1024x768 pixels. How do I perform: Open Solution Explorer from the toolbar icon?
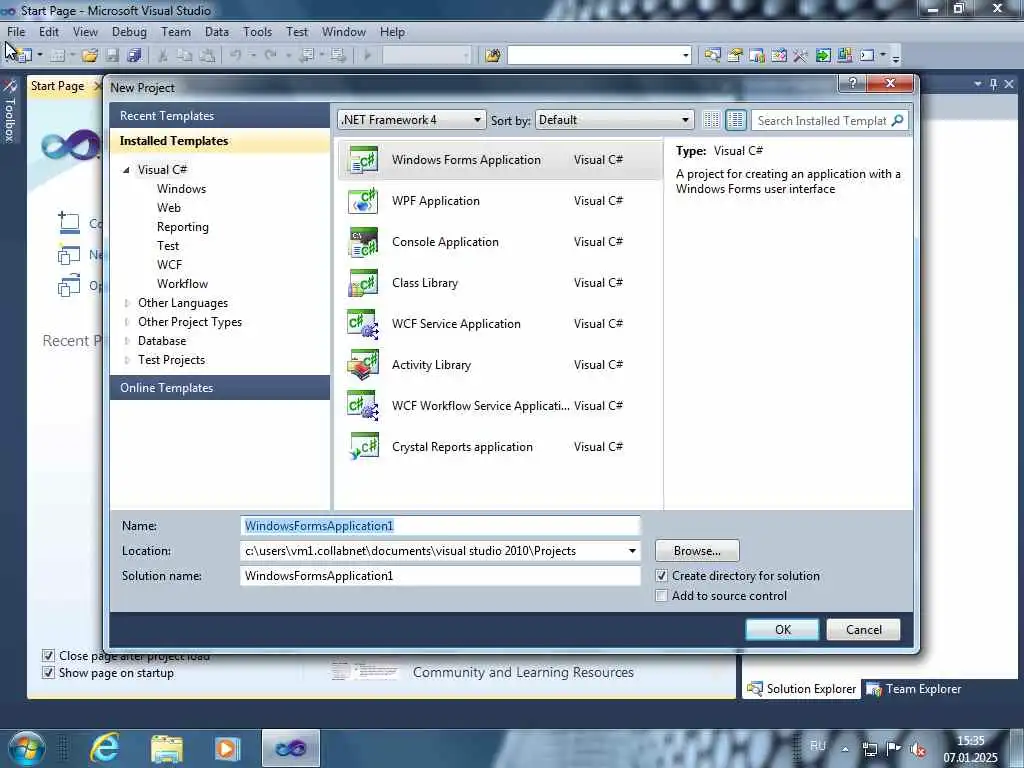[x=712, y=56]
